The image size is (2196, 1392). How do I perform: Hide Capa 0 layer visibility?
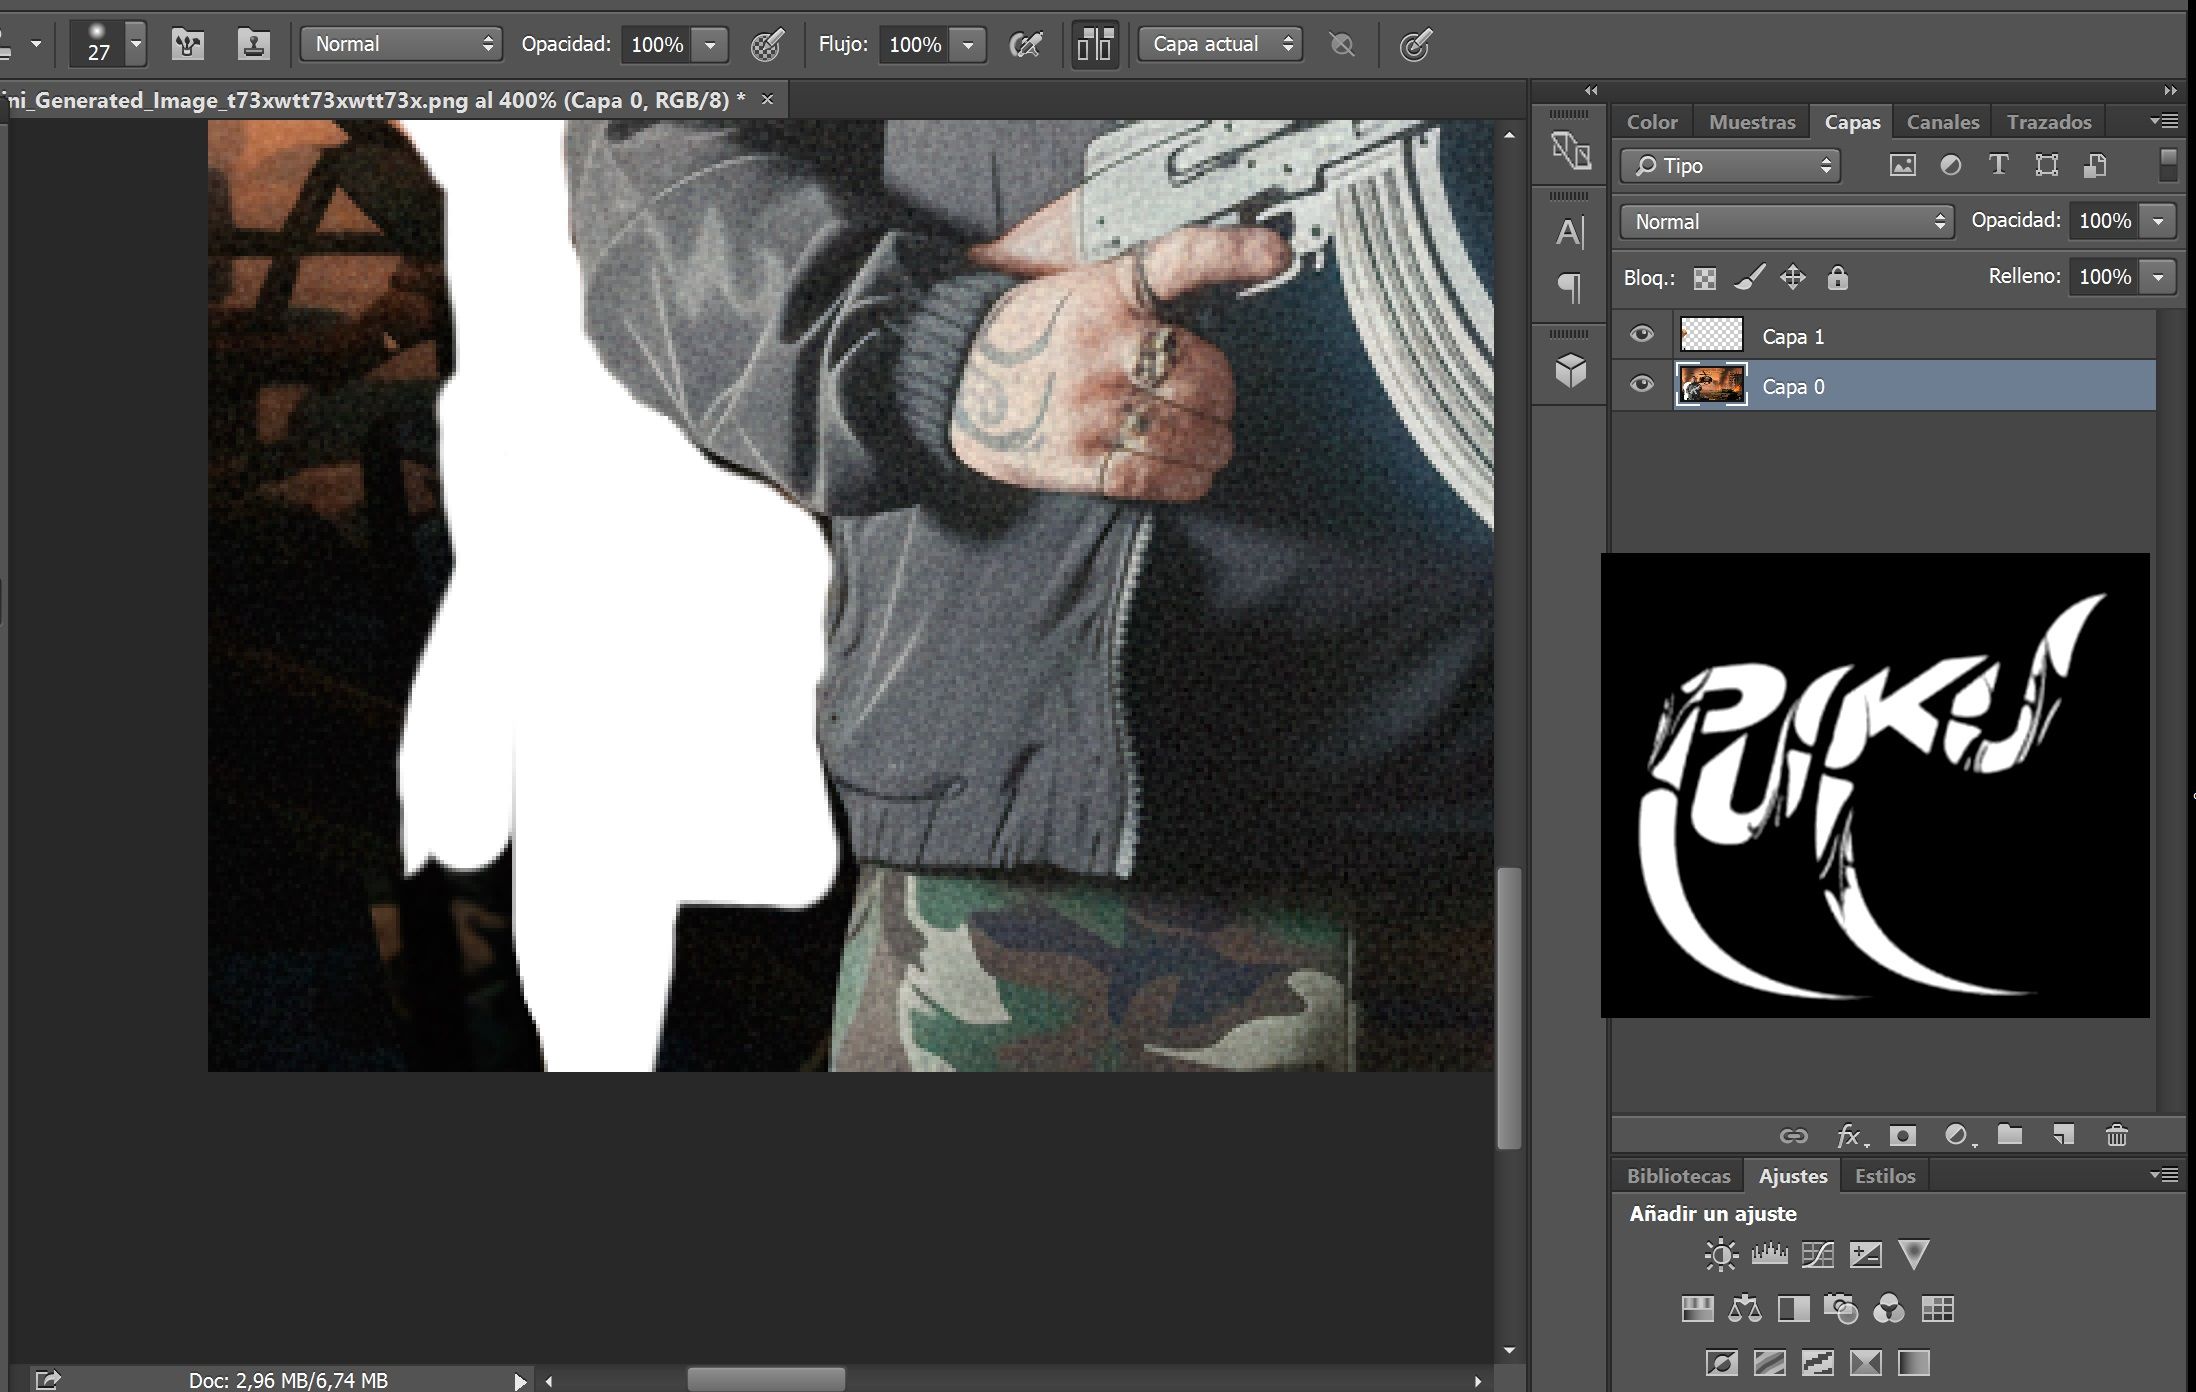coord(1641,385)
